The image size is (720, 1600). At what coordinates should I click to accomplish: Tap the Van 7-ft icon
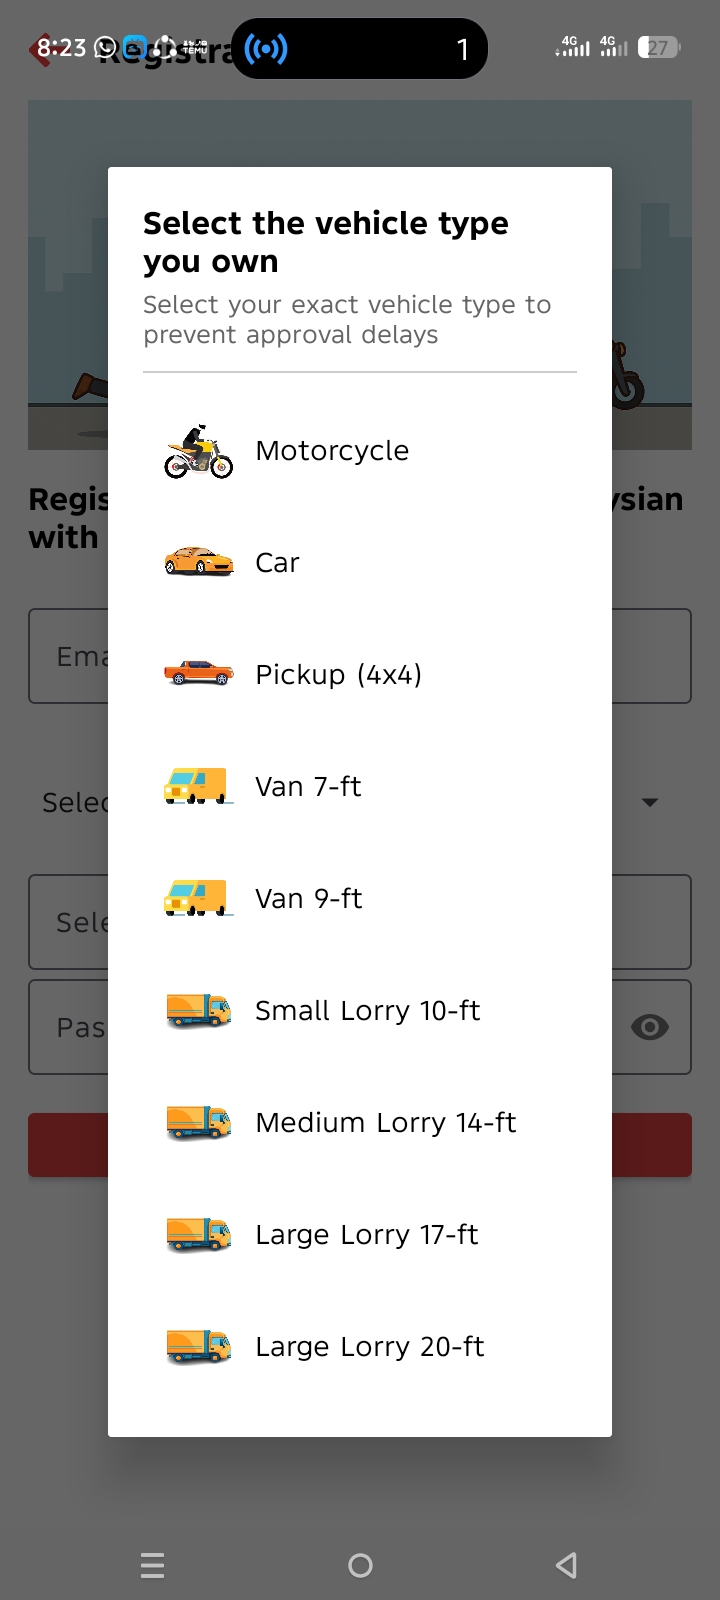(198, 786)
